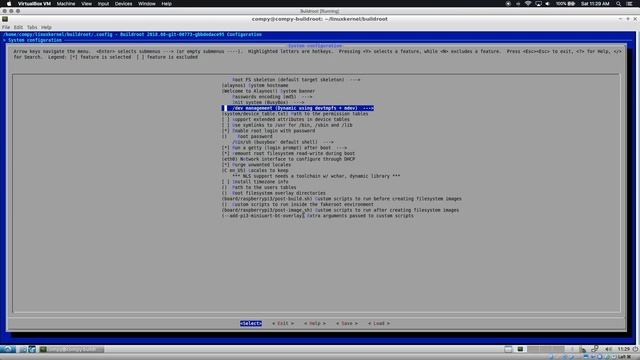Click the Load button
Image resolution: width=640 pixels, height=360 pixels.
click(x=379, y=323)
